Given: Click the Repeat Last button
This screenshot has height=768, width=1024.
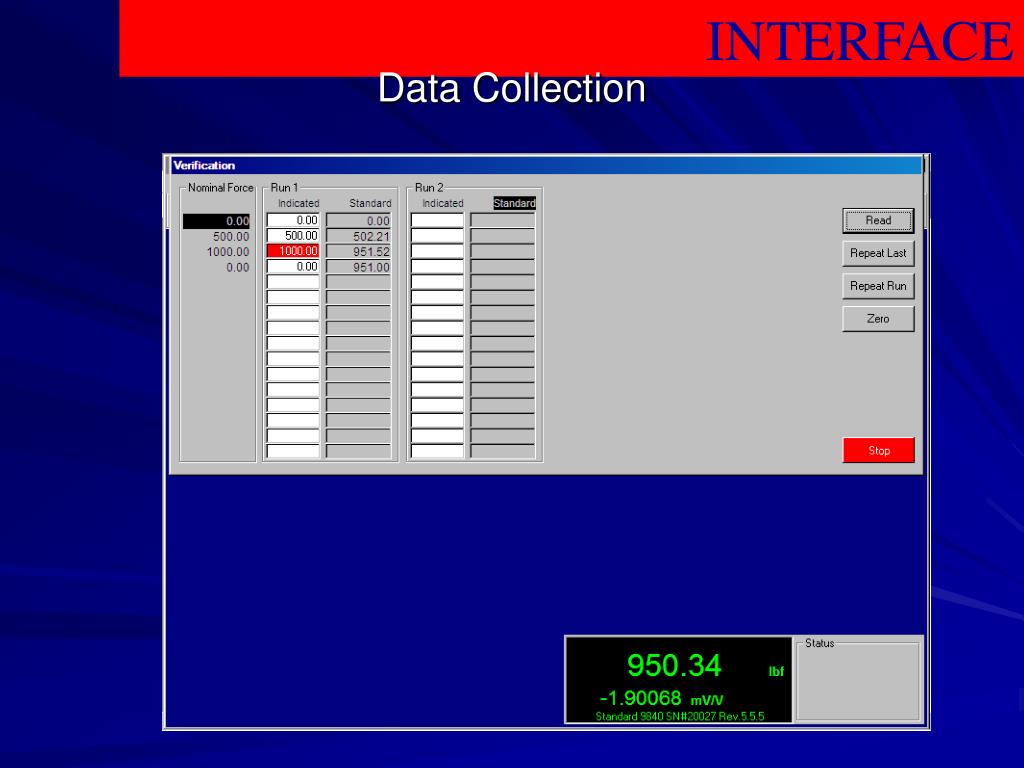Looking at the screenshot, I should pos(878,253).
